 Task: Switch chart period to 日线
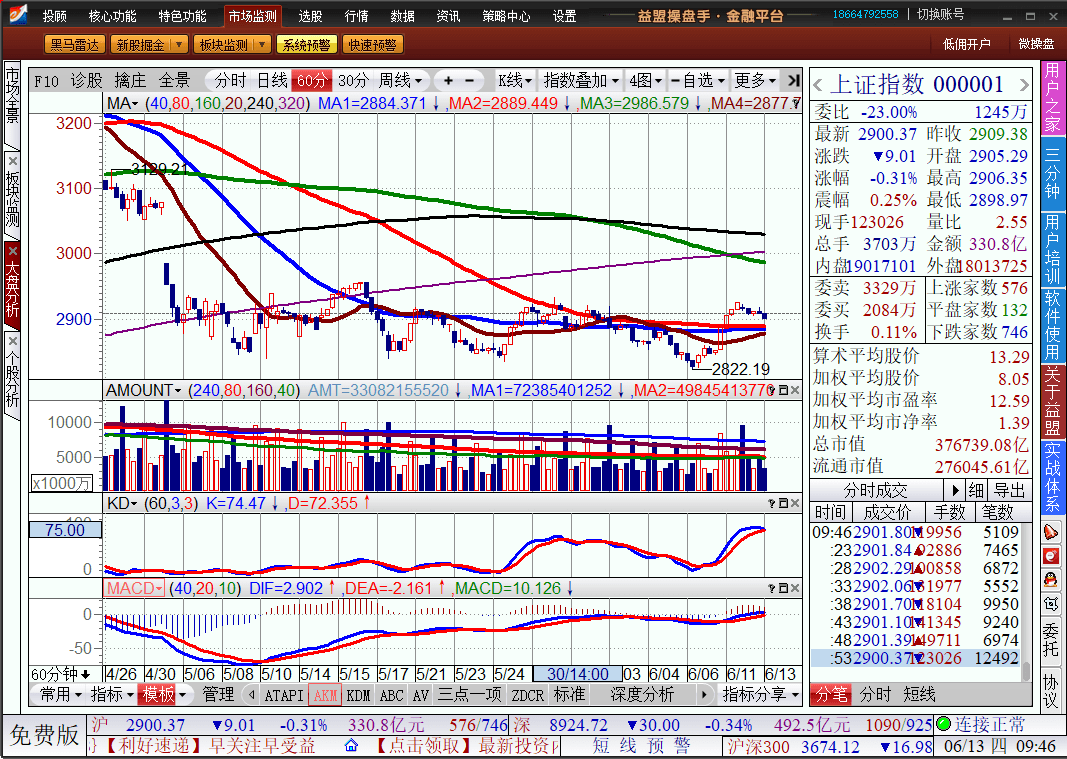(x=272, y=80)
